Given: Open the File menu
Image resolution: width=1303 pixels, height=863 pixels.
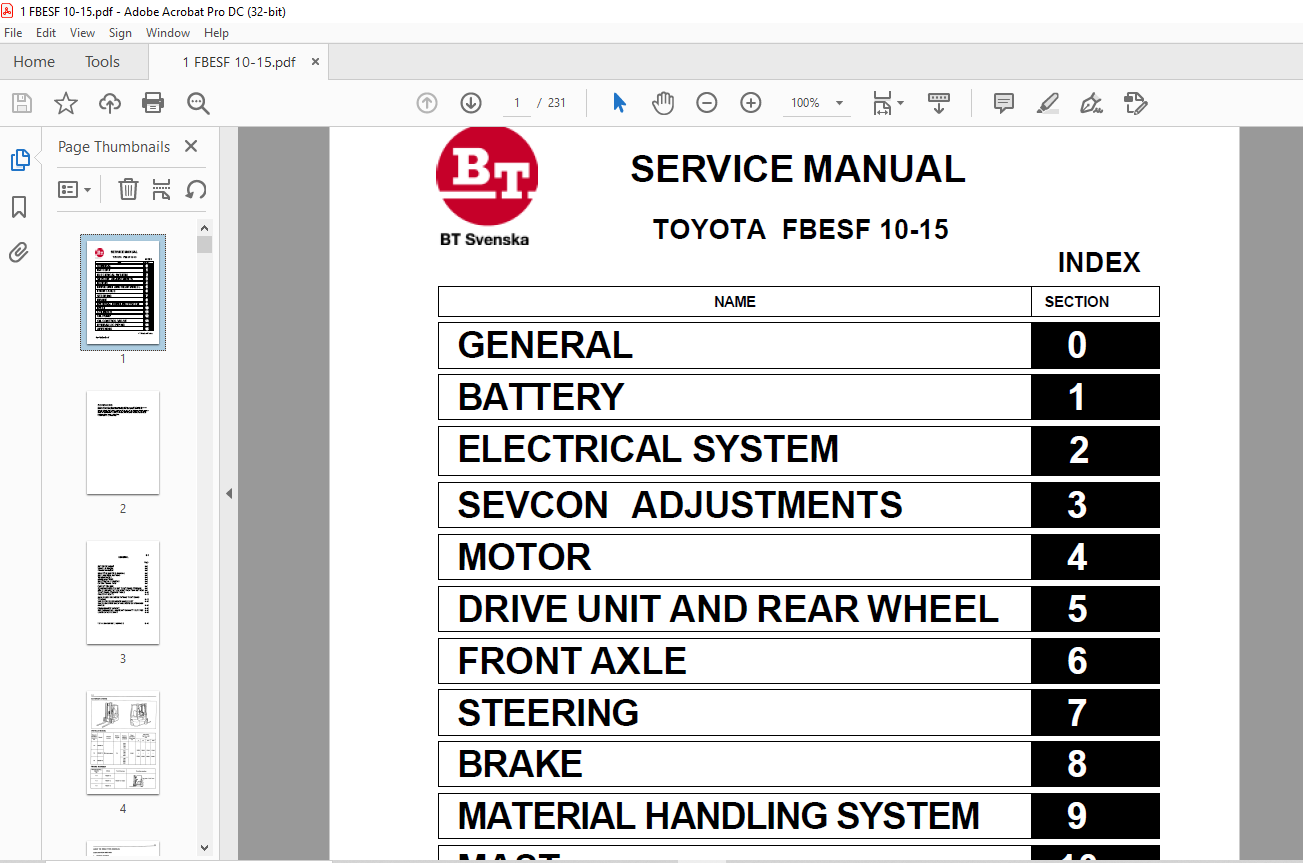Looking at the screenshot, I should (13, 33).
